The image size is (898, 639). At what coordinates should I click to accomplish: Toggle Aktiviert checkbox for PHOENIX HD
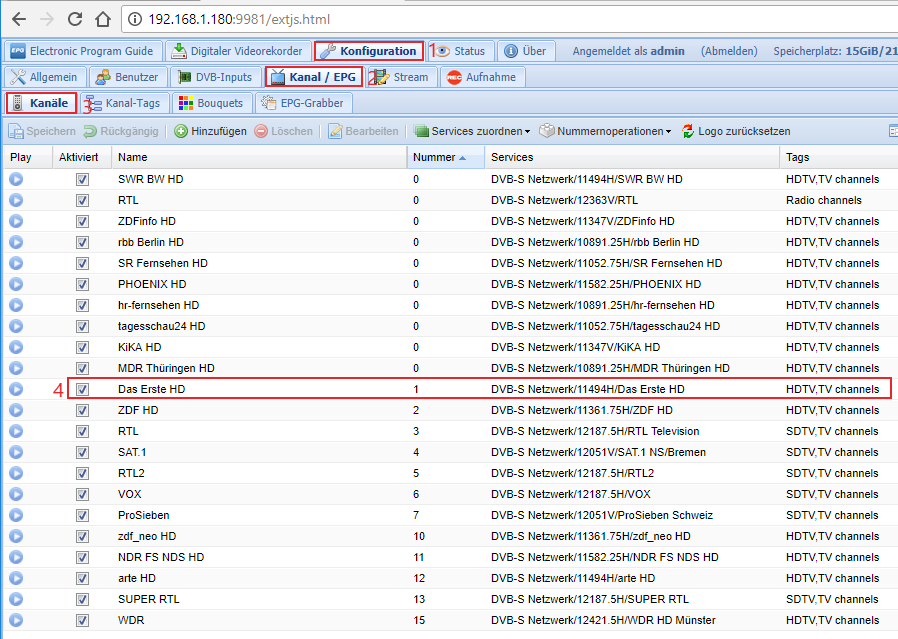click(x=82, y=284)
